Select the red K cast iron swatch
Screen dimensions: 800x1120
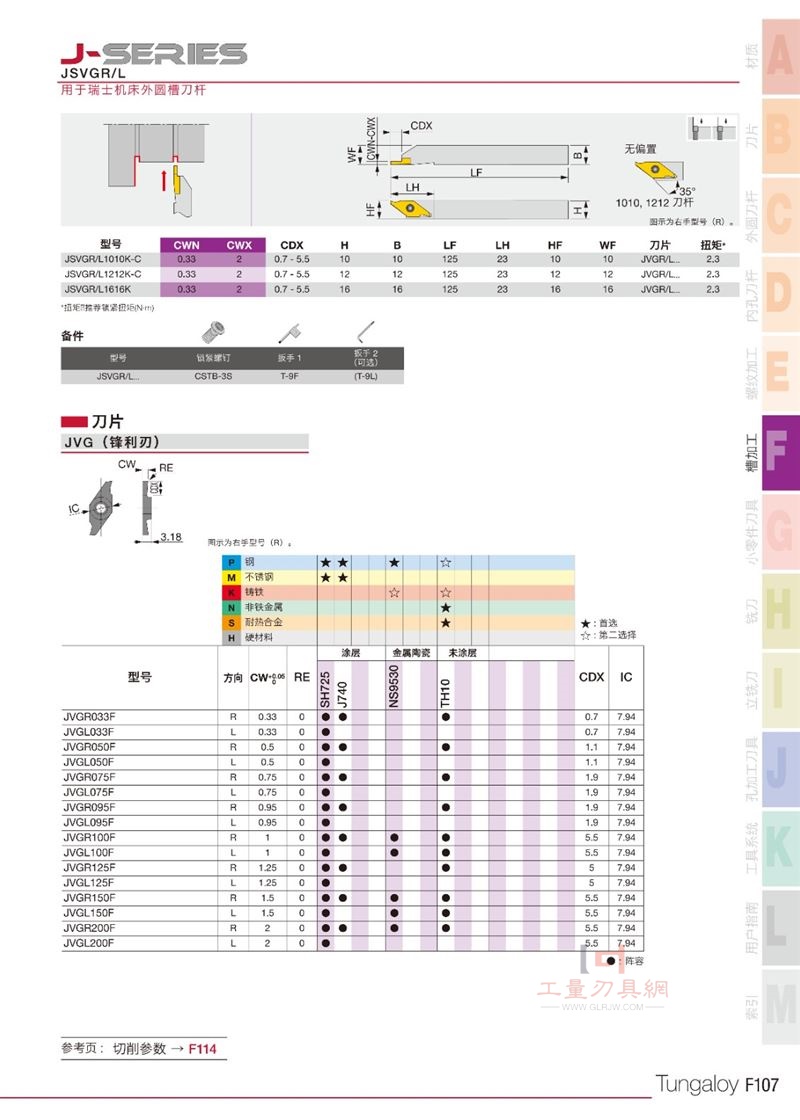point(231,593)
